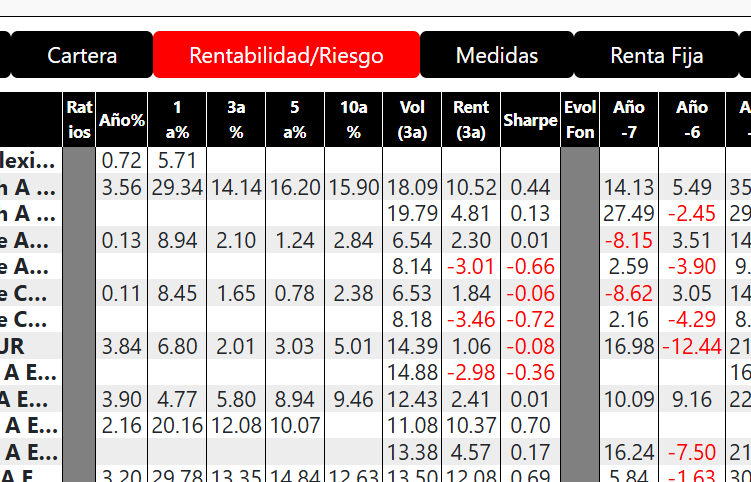Click the 5 a% column header
Screen dimensions: 751x482
295,119
